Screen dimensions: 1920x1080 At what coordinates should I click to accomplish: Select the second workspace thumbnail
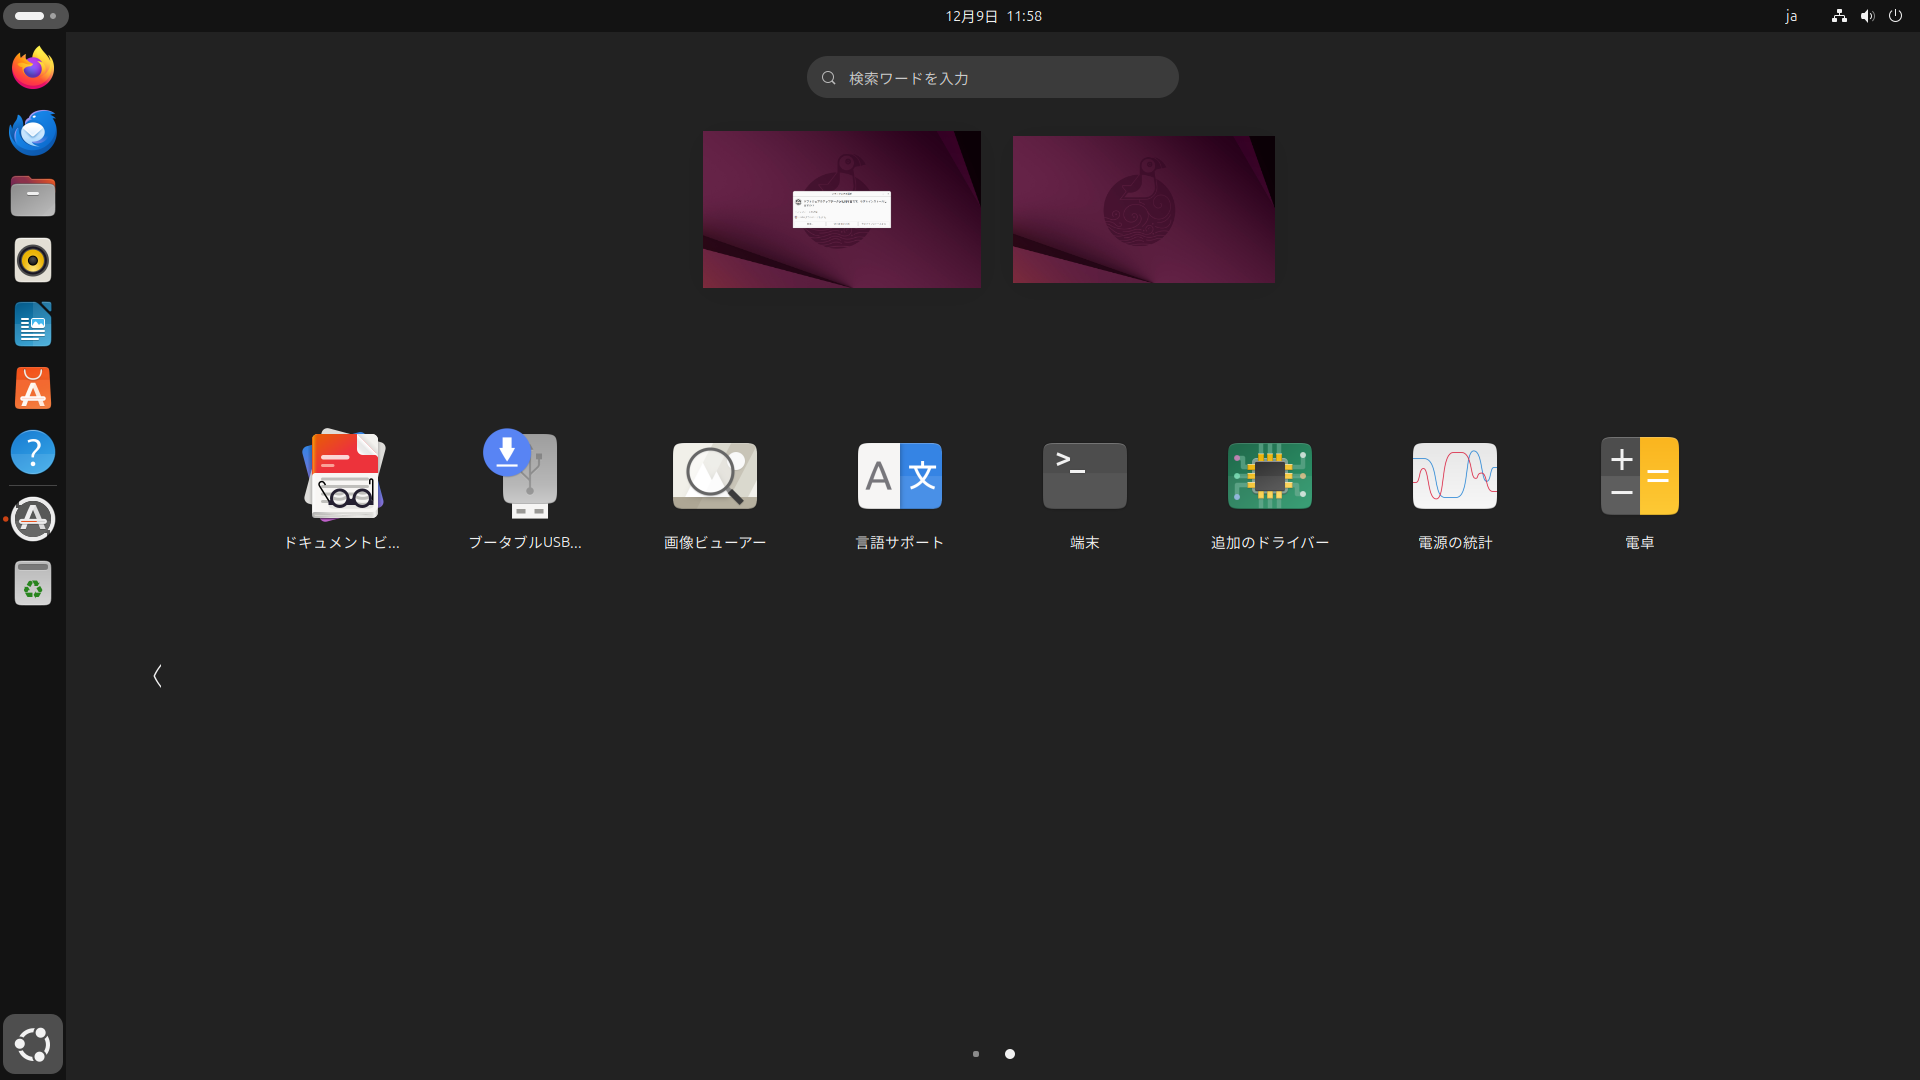pyautogui.click(x=1143, y=209)
